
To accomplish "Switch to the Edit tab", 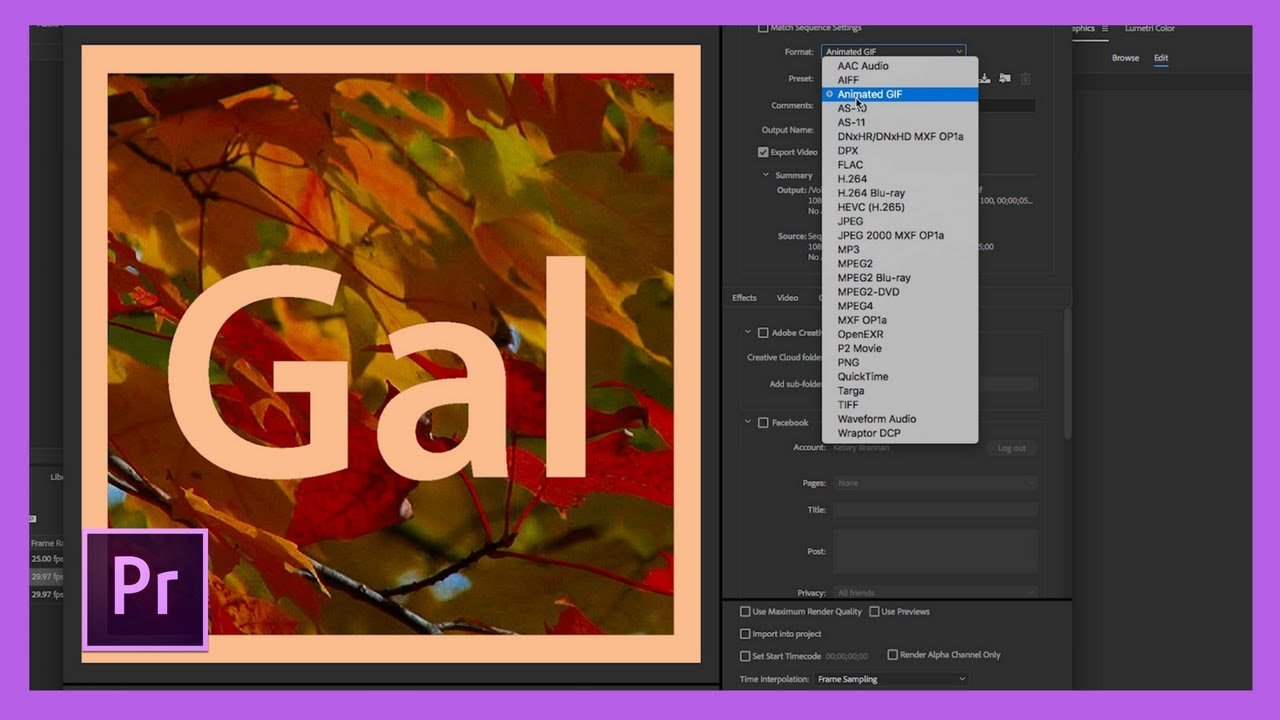I will pyautogui.click(x=1160, y=57).
